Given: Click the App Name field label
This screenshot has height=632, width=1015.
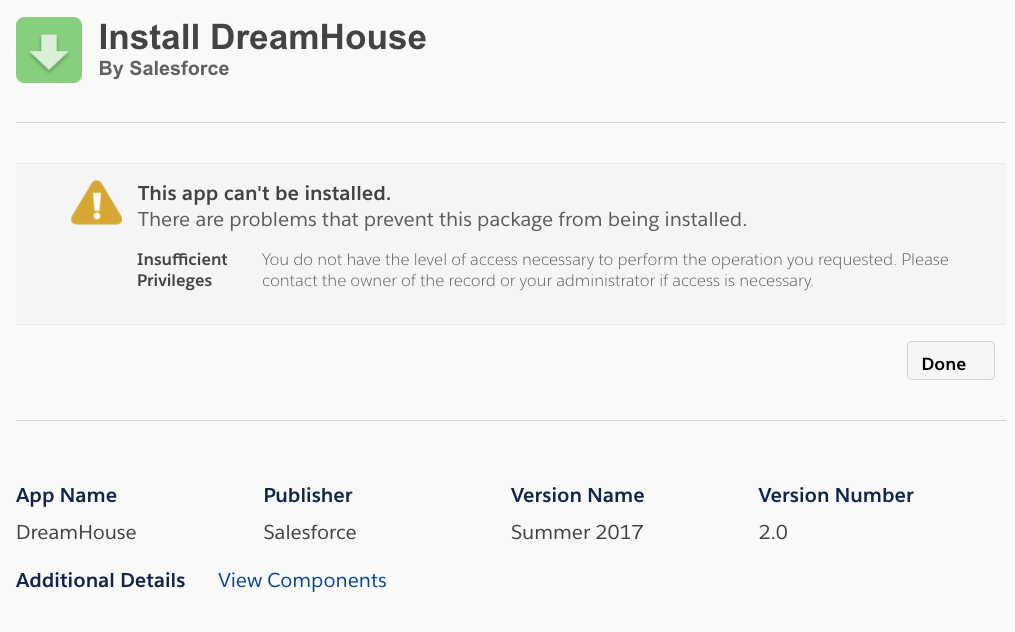Looking at the screenshot, I should [66, 495].
